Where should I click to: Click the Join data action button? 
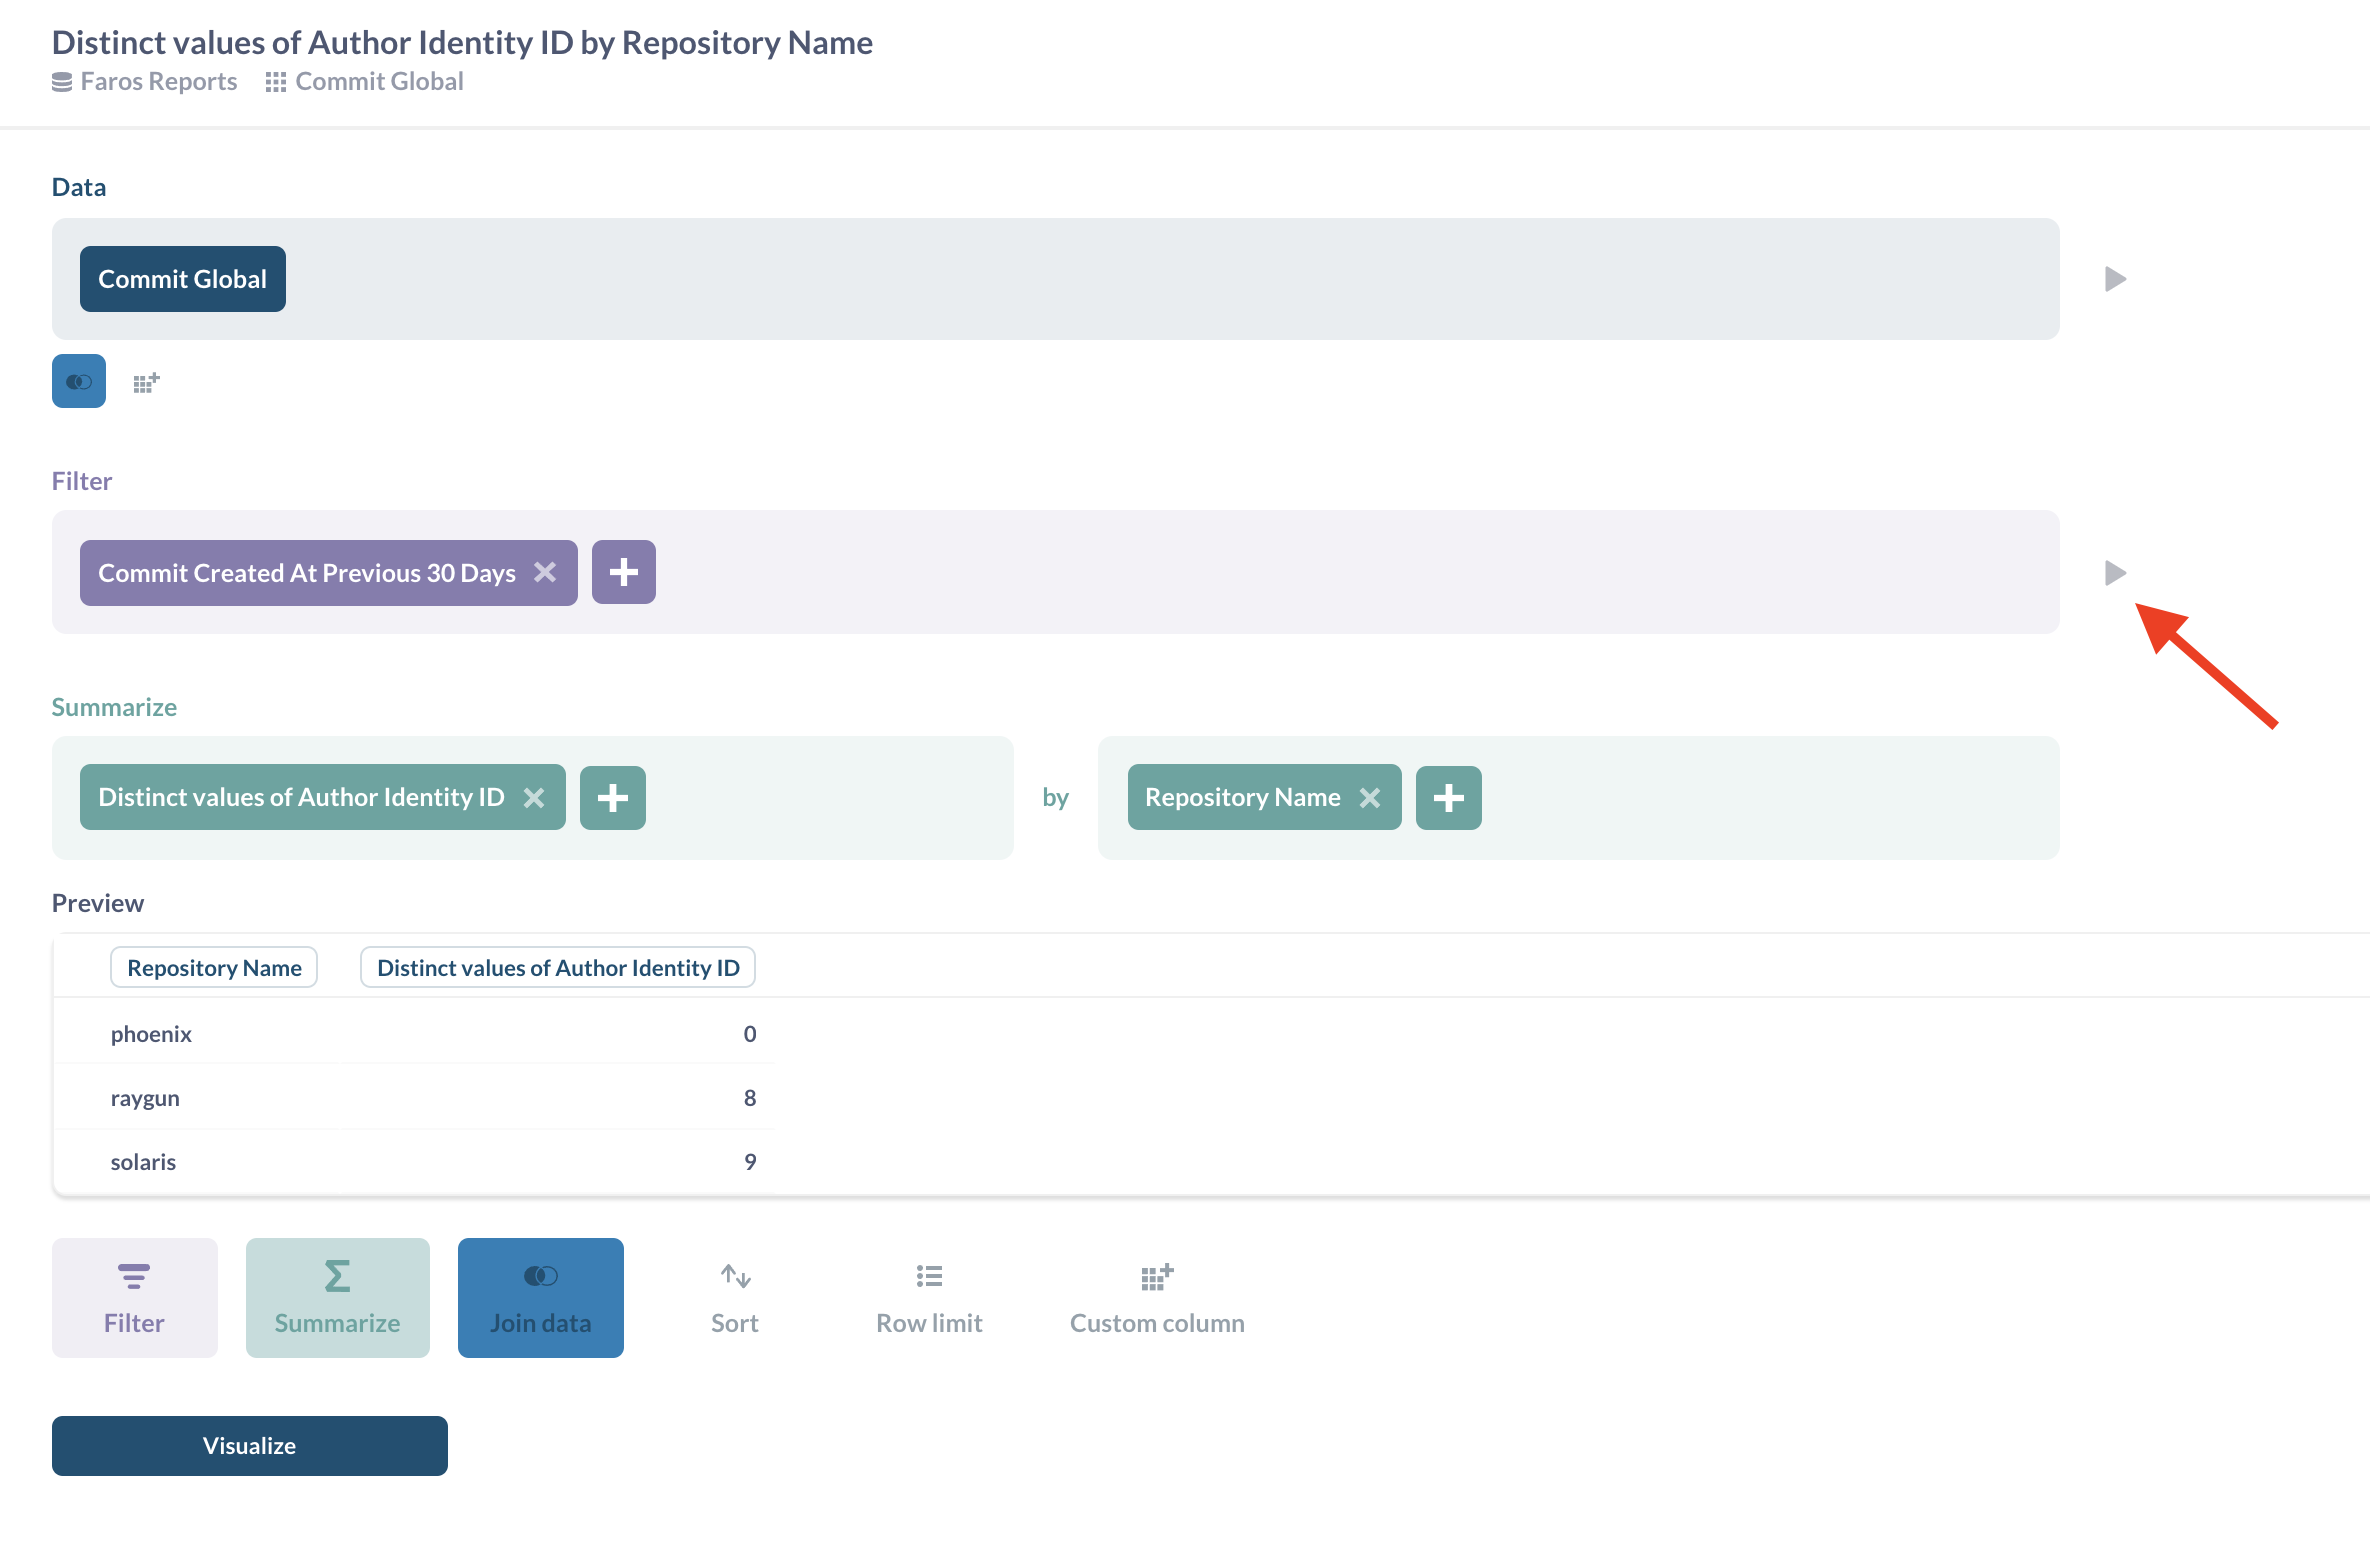coord(540,1297)
